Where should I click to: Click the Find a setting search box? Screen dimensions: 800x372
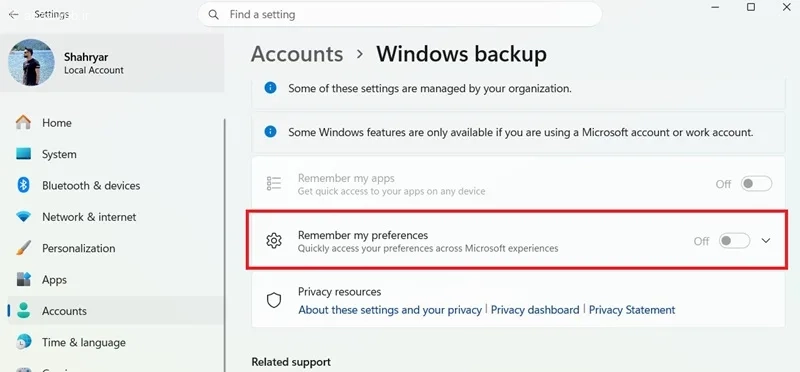pos(400,14)
